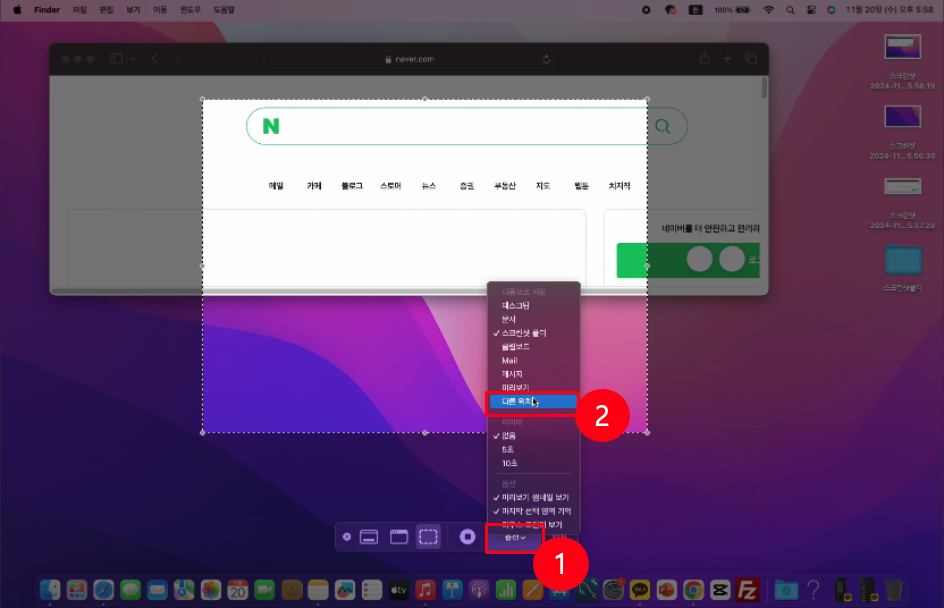Screen dimensions: 944x608
Task: Open 메일 link on Naver
Action: (276, 186)
